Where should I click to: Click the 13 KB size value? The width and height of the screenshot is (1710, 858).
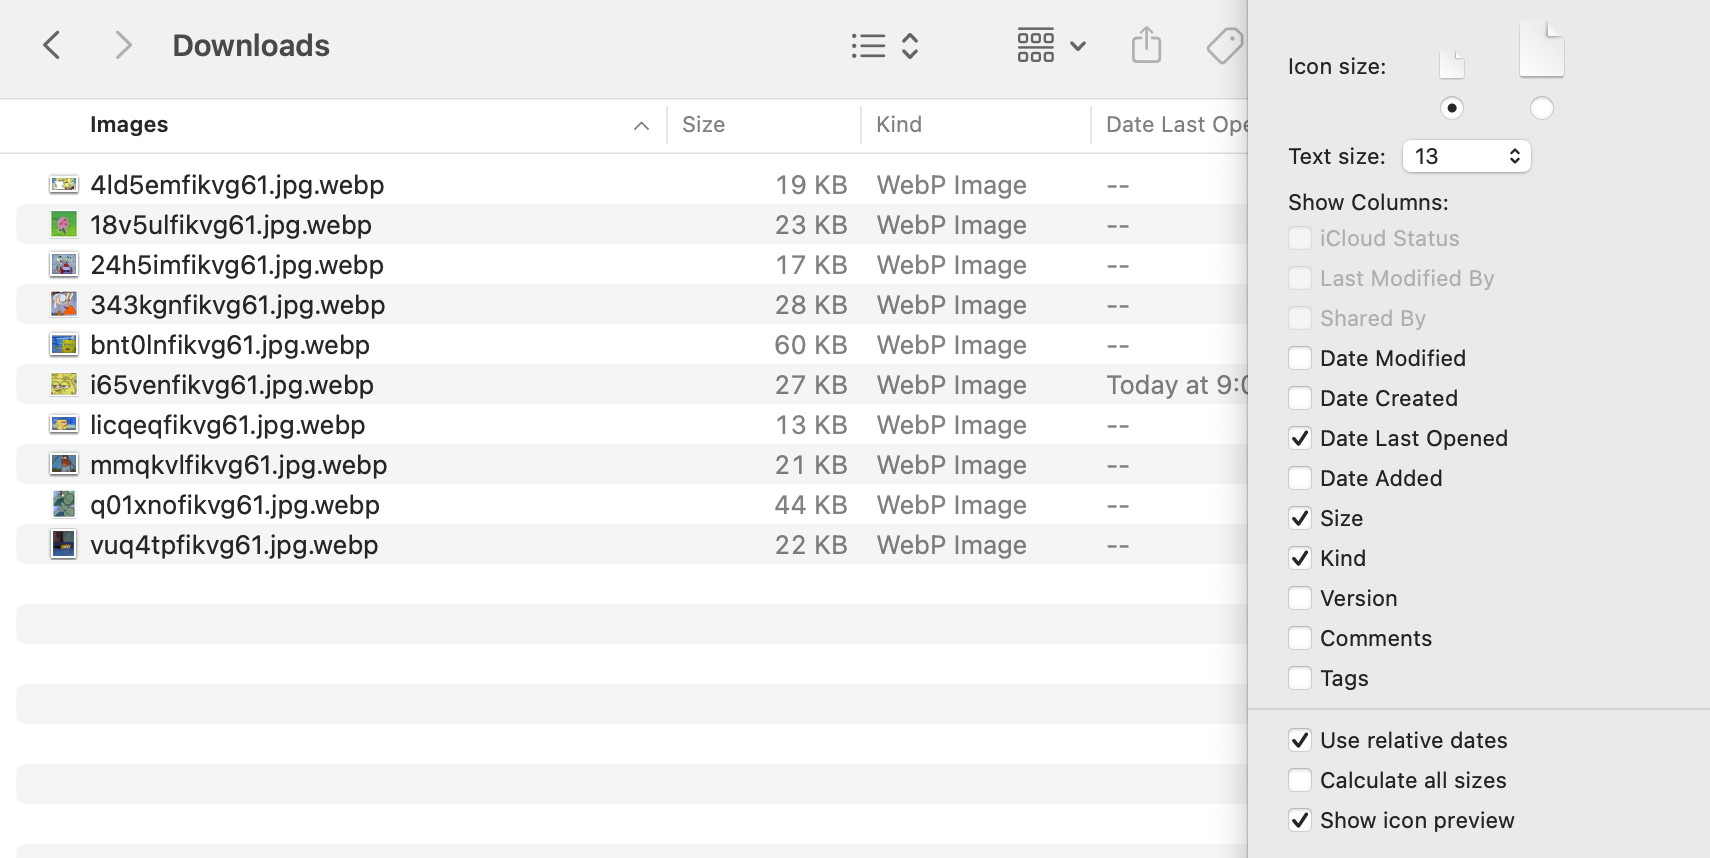click(x=811, y=425)
